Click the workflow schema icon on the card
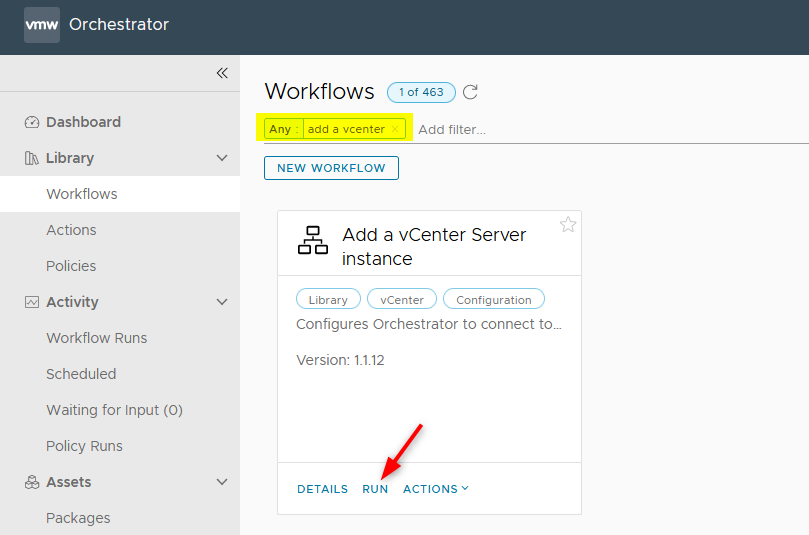Viewport: 809px width, 535px height. point(313,240)
